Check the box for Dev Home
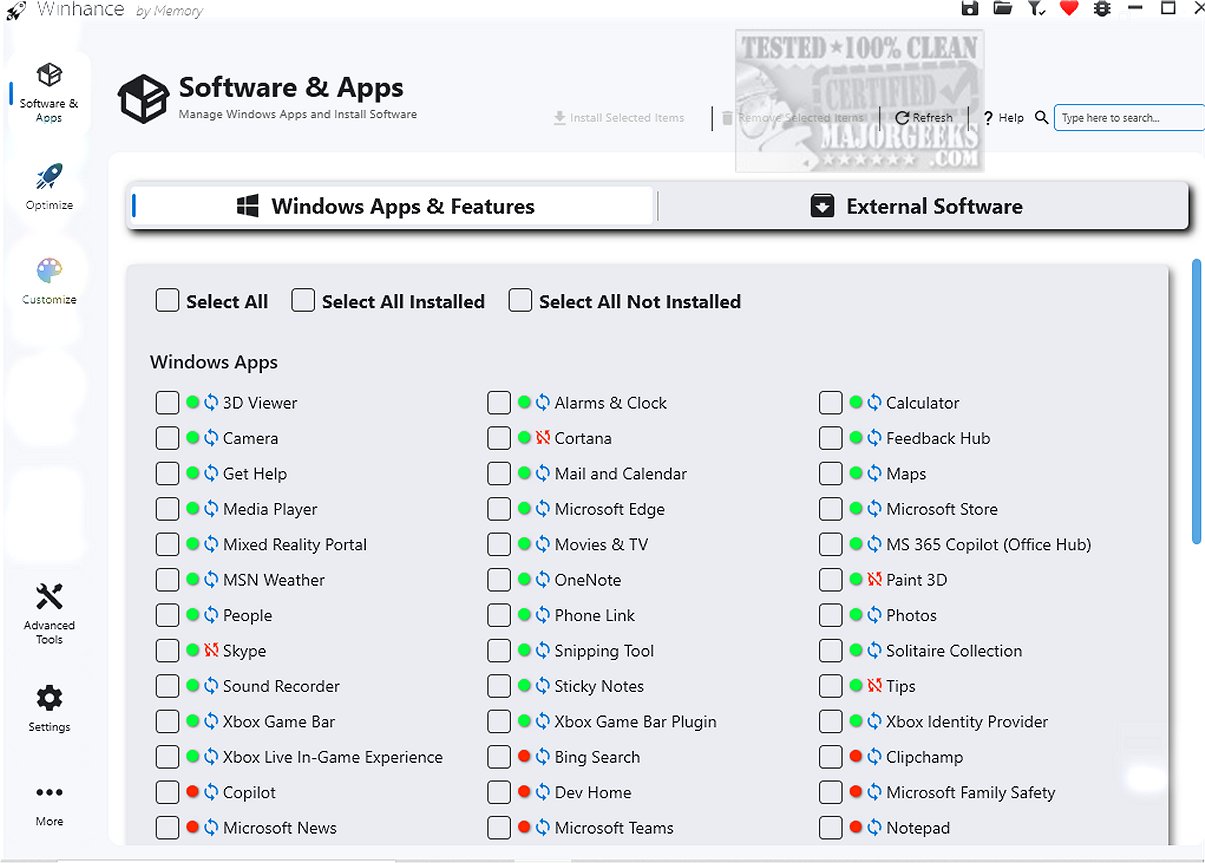Viewport: 1205px width, 863px height. [499, 792]
